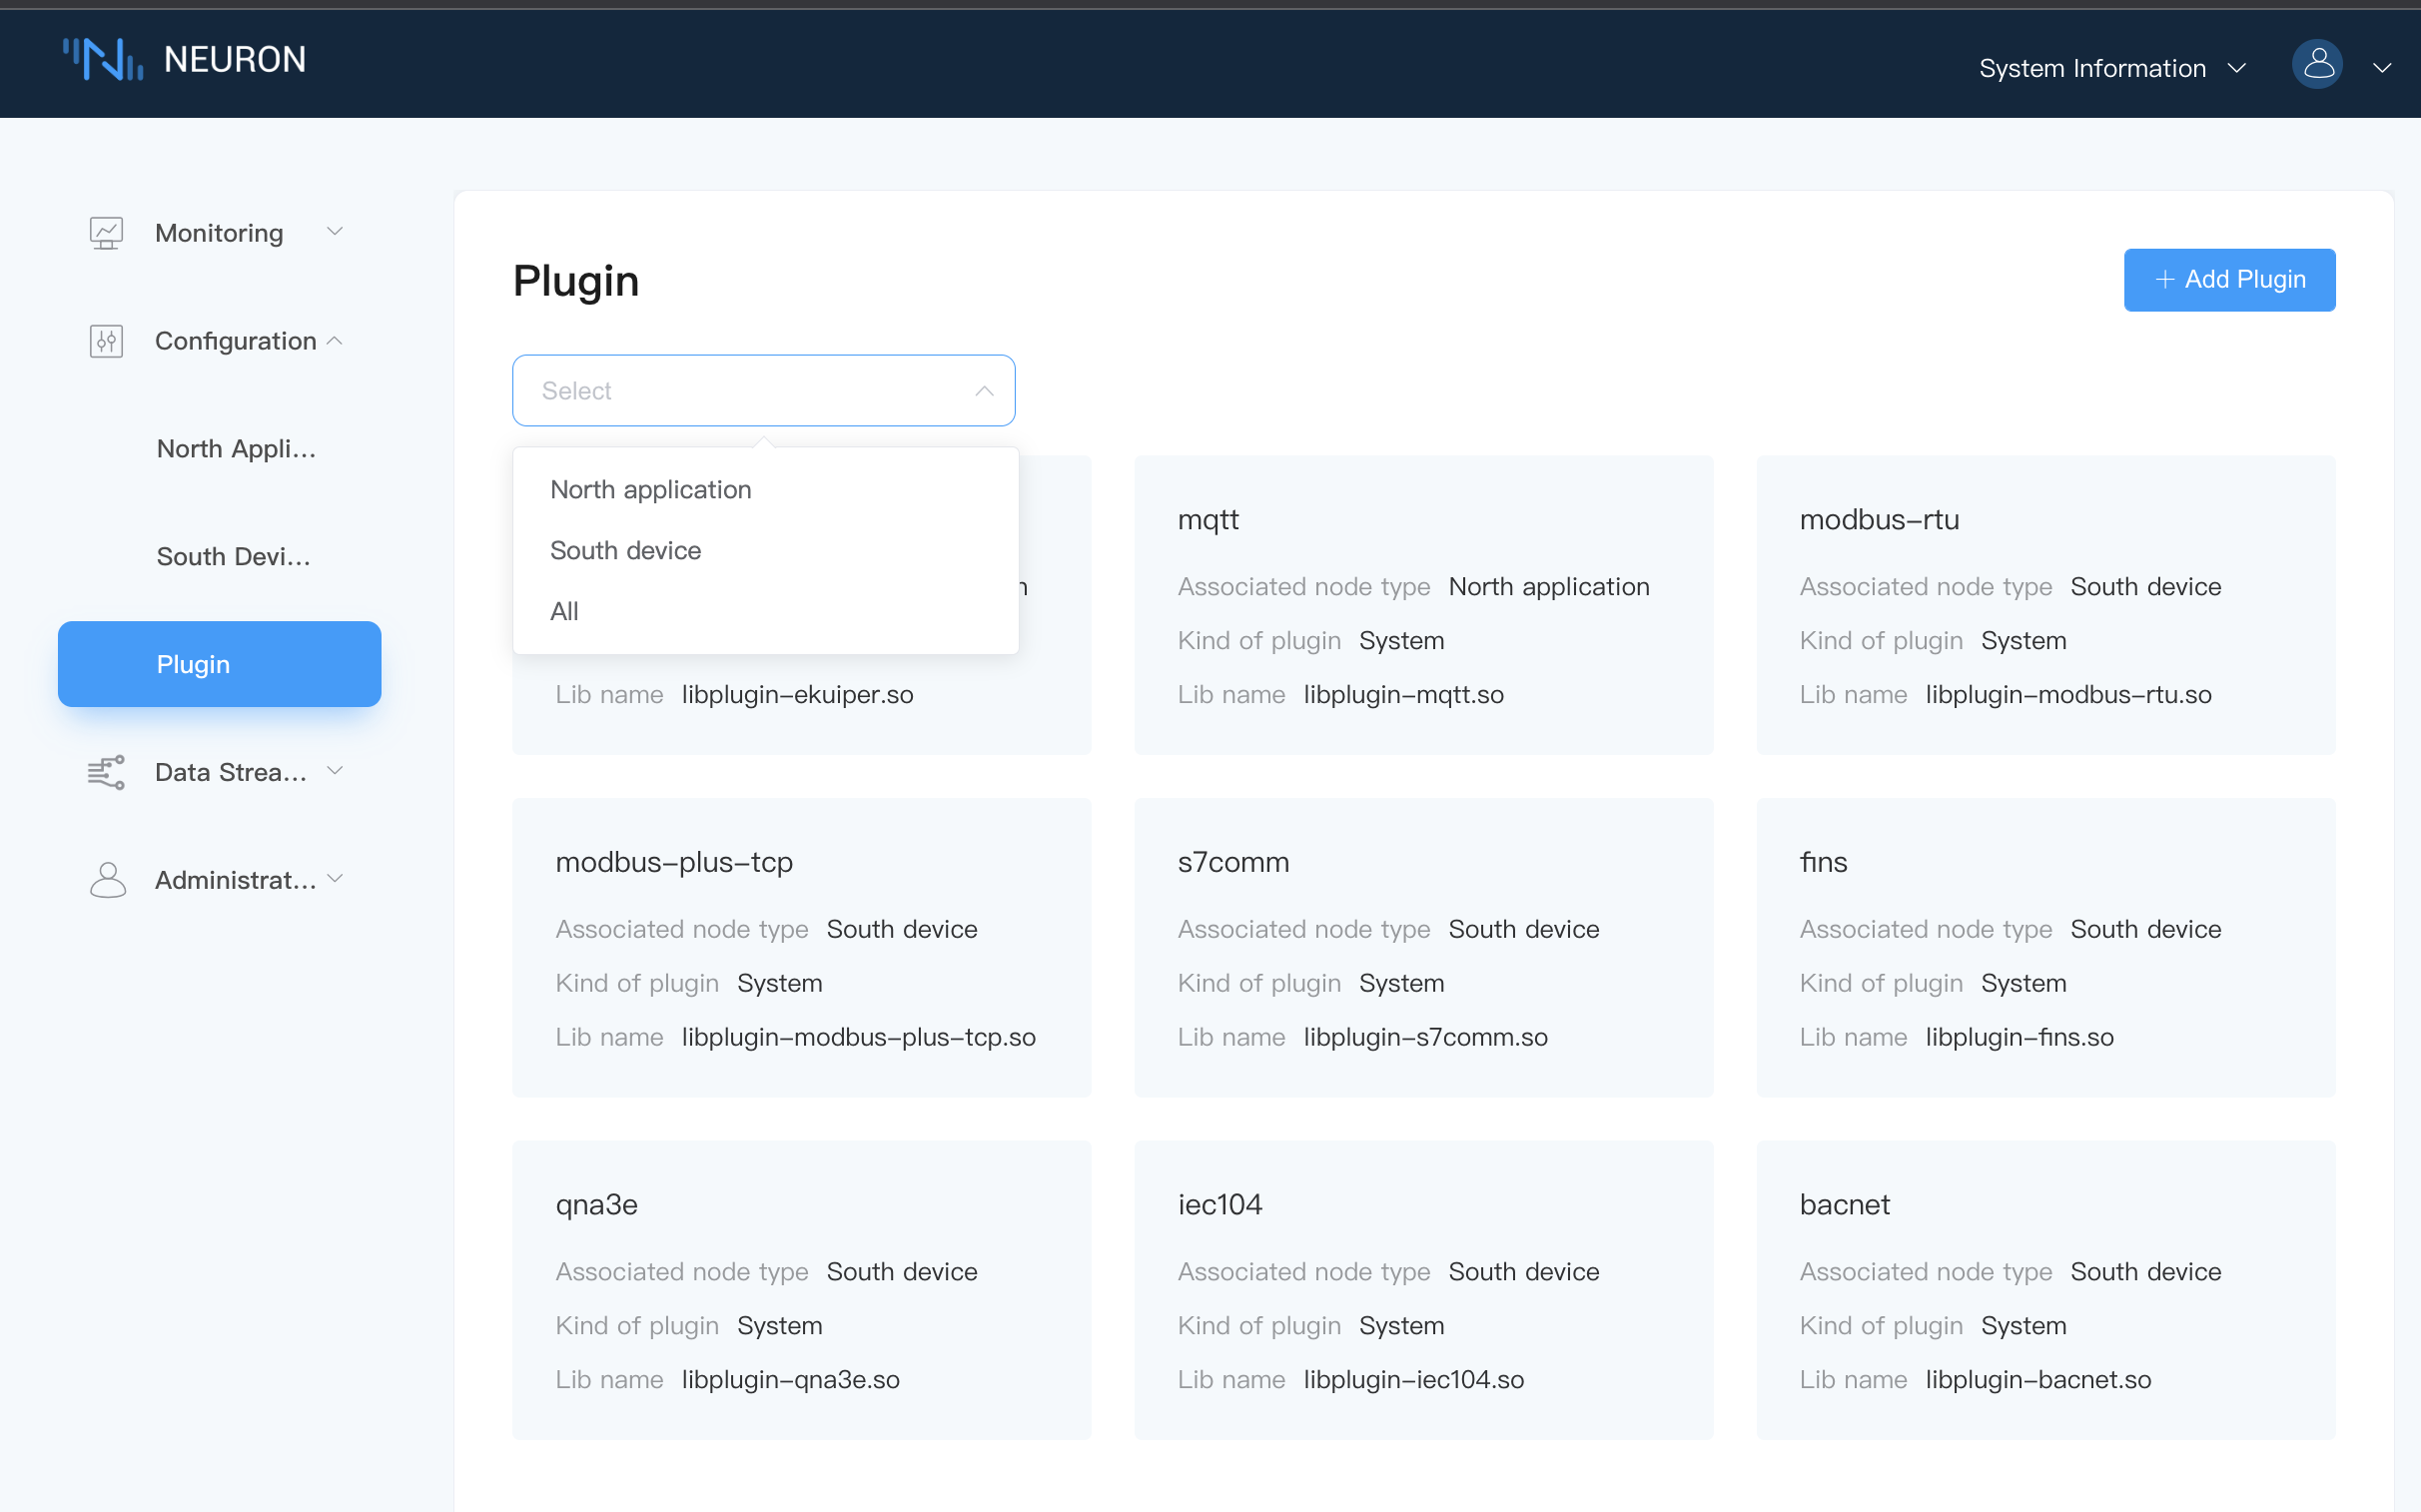Click System Information dropdown arrow
The width and height of the screenshot is (2421, 1512).
point(2240,65)
